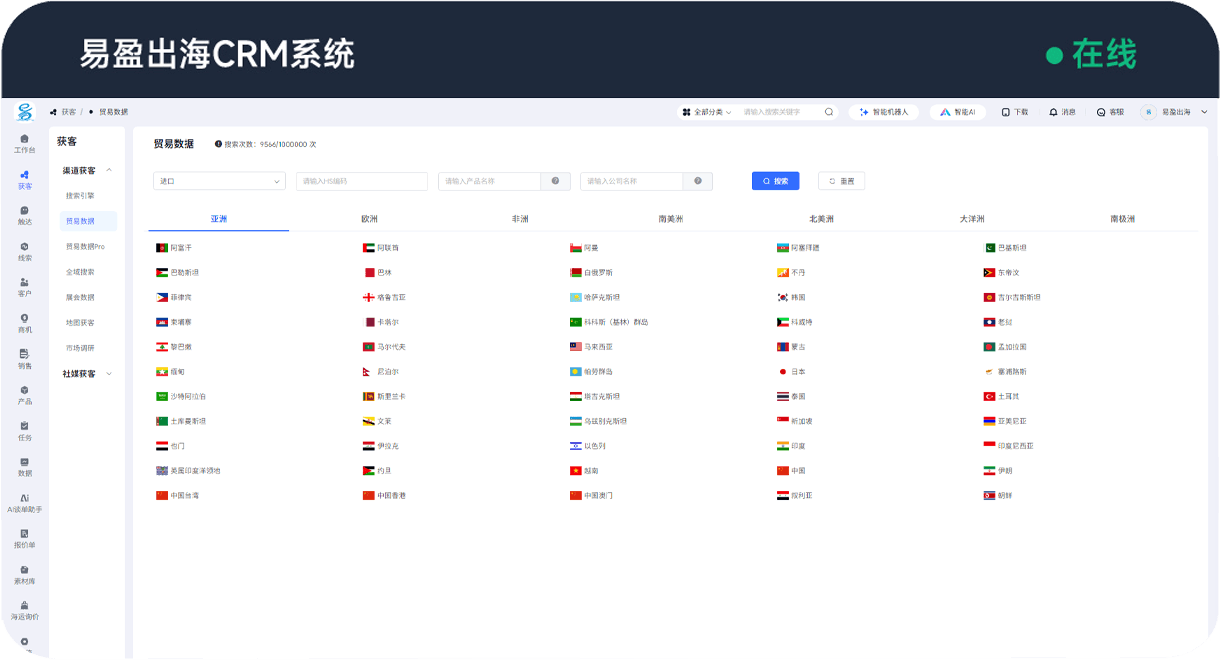Screen dimensions: 1220x660
Task: Open the AI谈单助手 sidebar icon
Action: [x=24, y=502]
